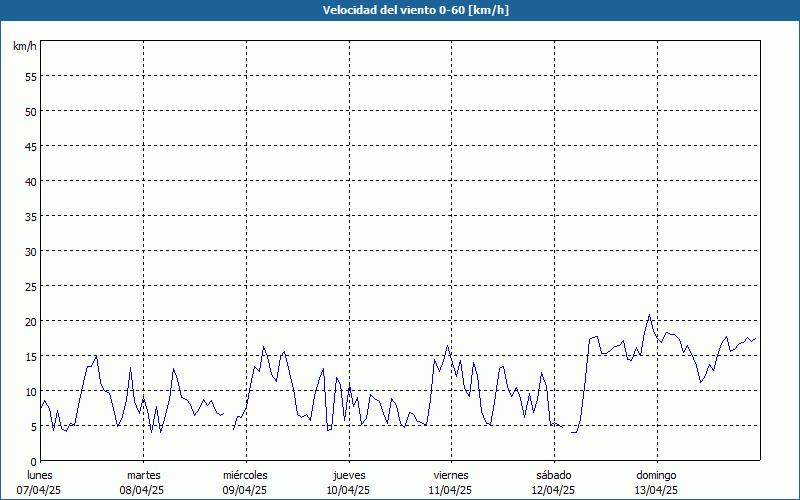Click the 'km/h' axis unit label
Screen dimensions: 800x500
(24, 46)
